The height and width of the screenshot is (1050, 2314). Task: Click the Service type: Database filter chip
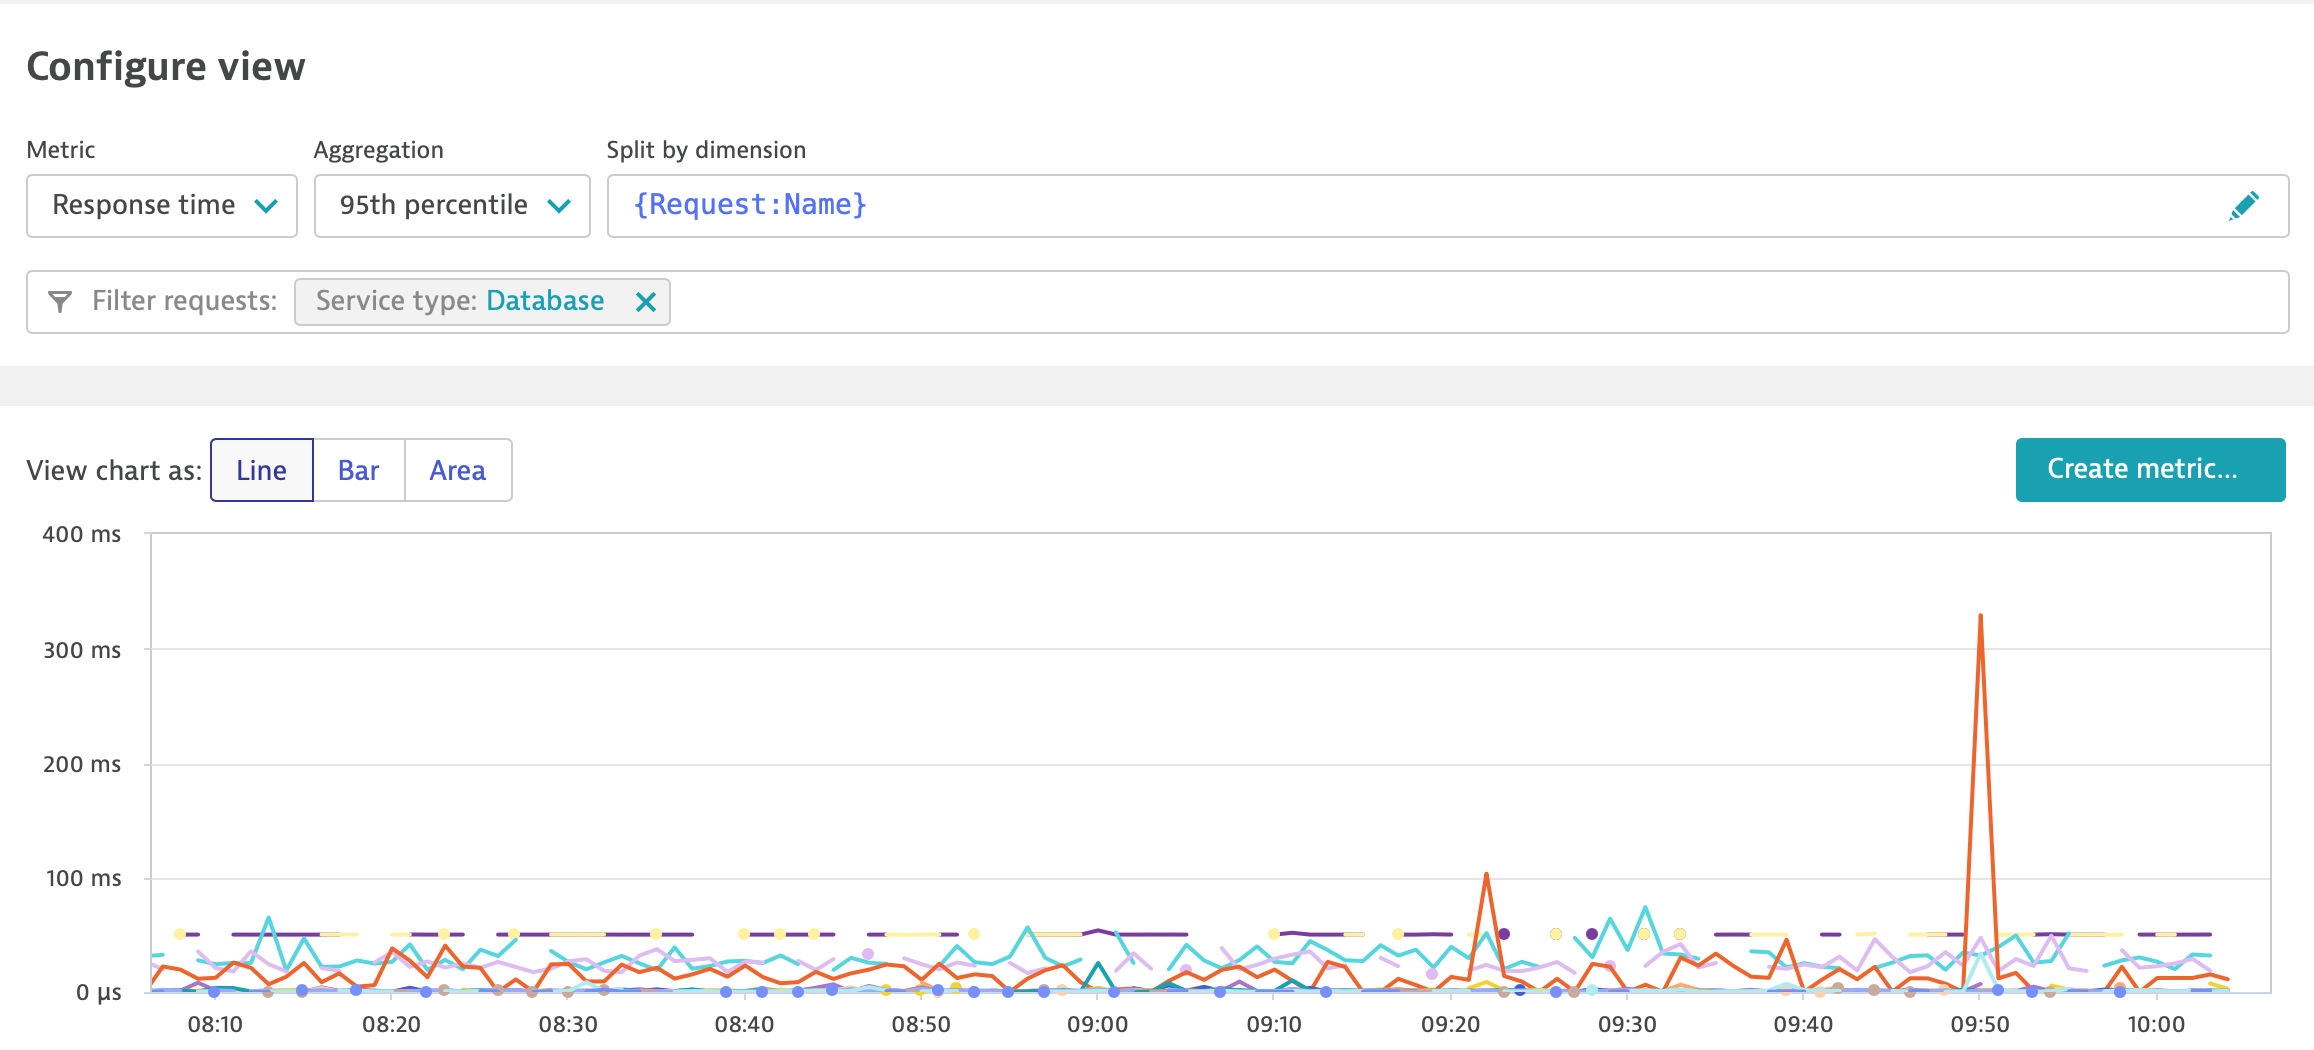pyautogui.click(x=460, y=301)
